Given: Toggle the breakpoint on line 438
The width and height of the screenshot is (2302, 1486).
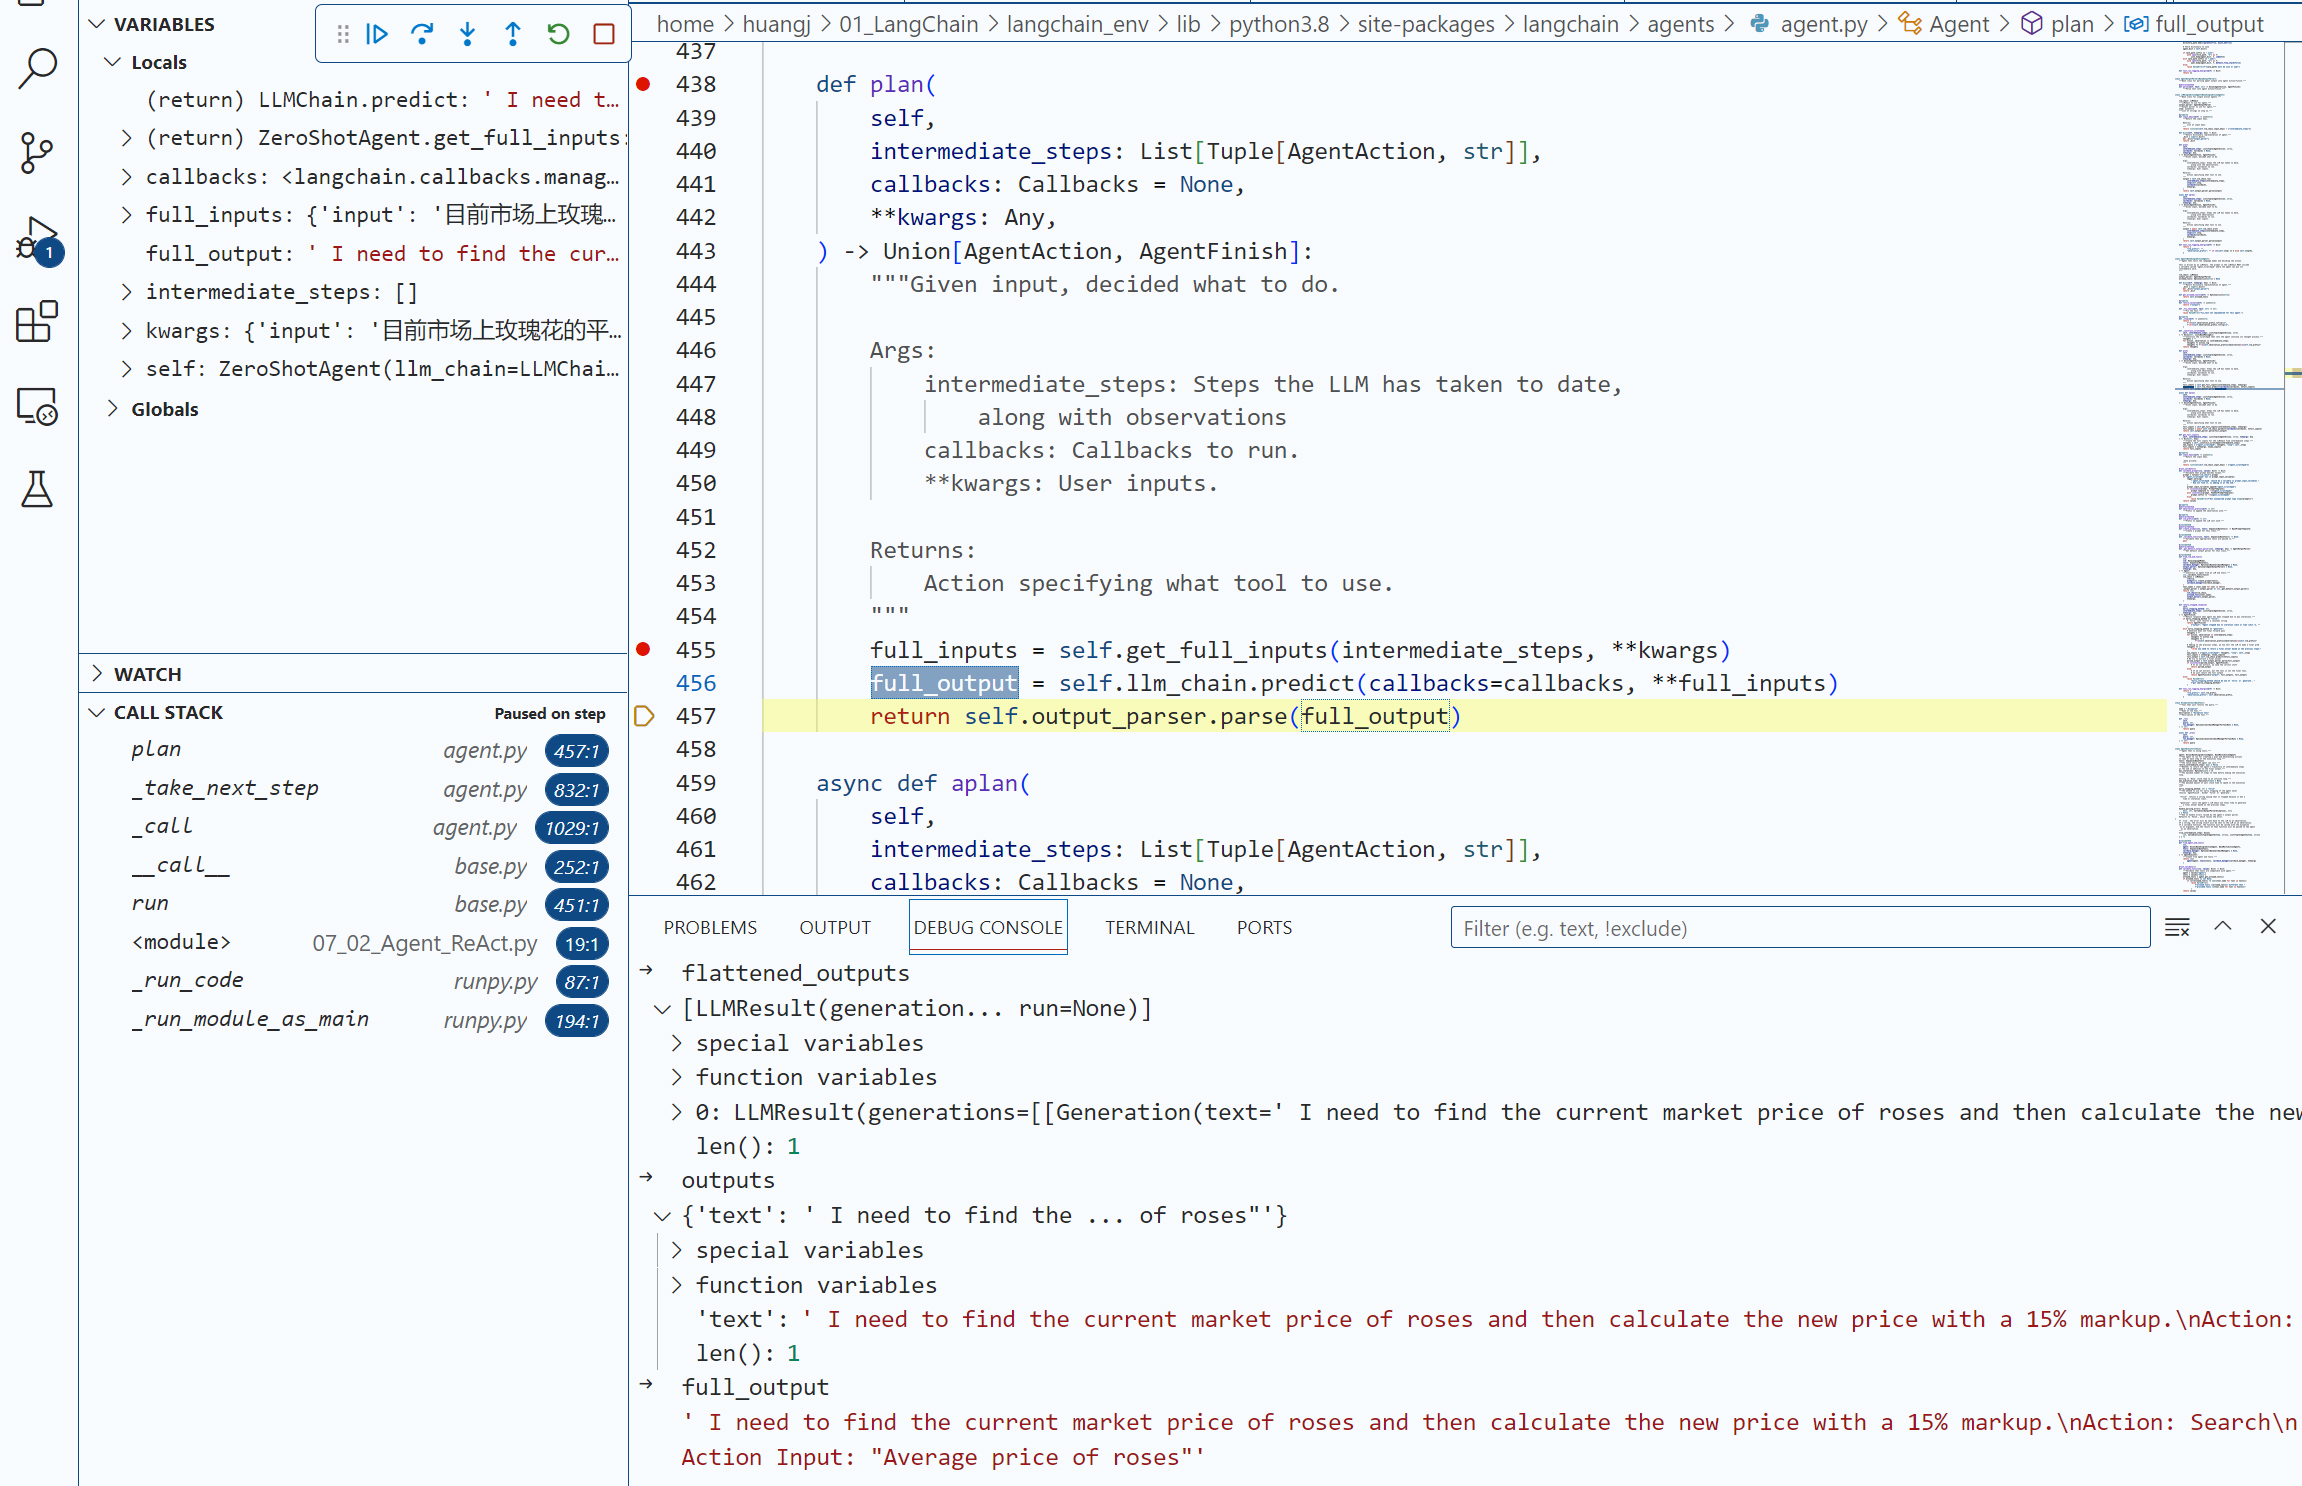Looking at the screenshot, I should (644, 84).
